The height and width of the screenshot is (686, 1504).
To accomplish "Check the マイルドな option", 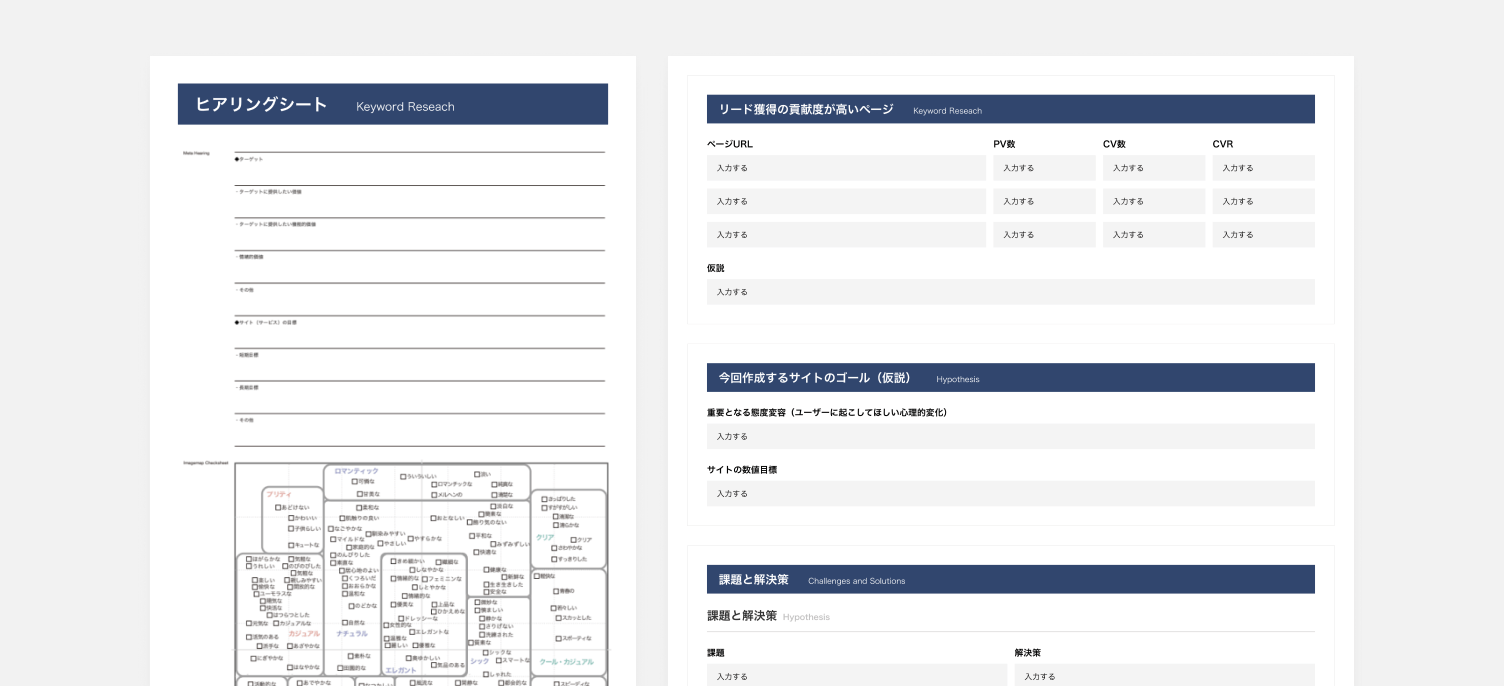I will pyautogui.click(x=332, y=539).
